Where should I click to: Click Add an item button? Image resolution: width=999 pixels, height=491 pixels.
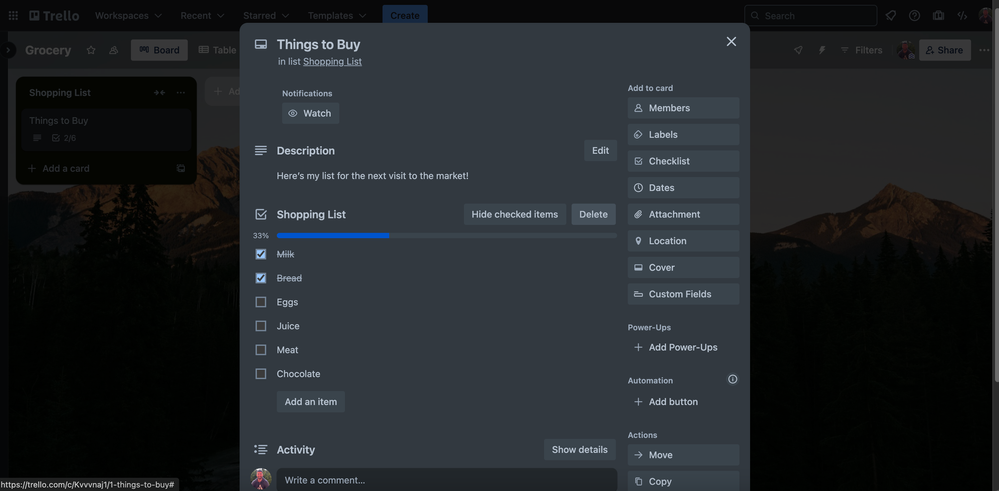[310, 402]
